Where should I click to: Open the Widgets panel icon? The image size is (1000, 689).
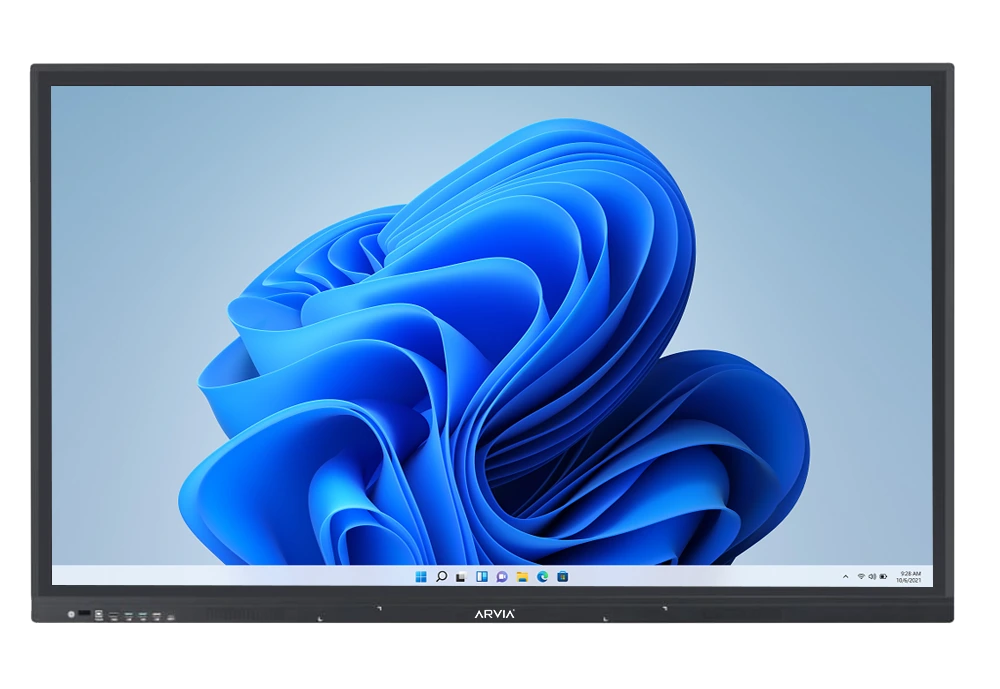[482, 577]
